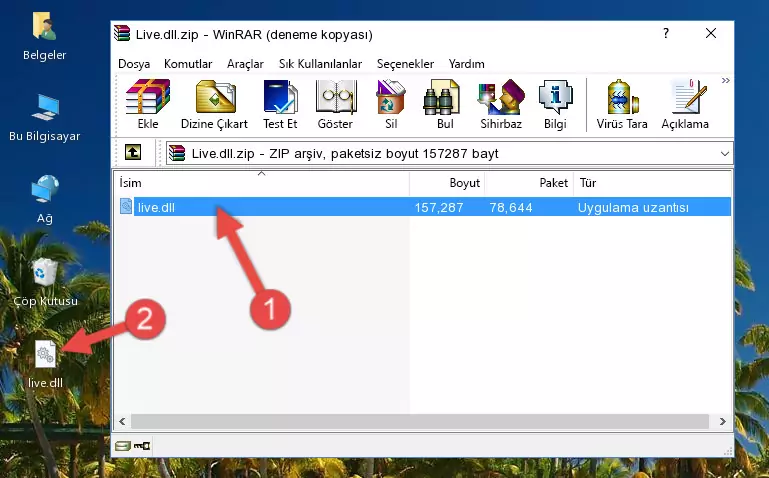Open the address bar dropdown arrow

[724, 153]
